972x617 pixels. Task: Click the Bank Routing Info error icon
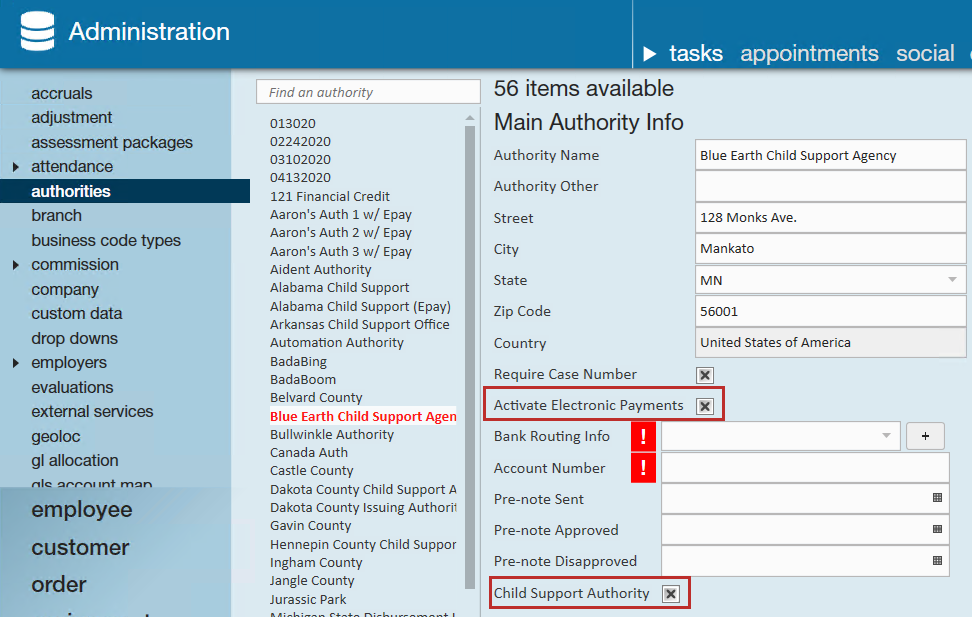tap(643, 437)
